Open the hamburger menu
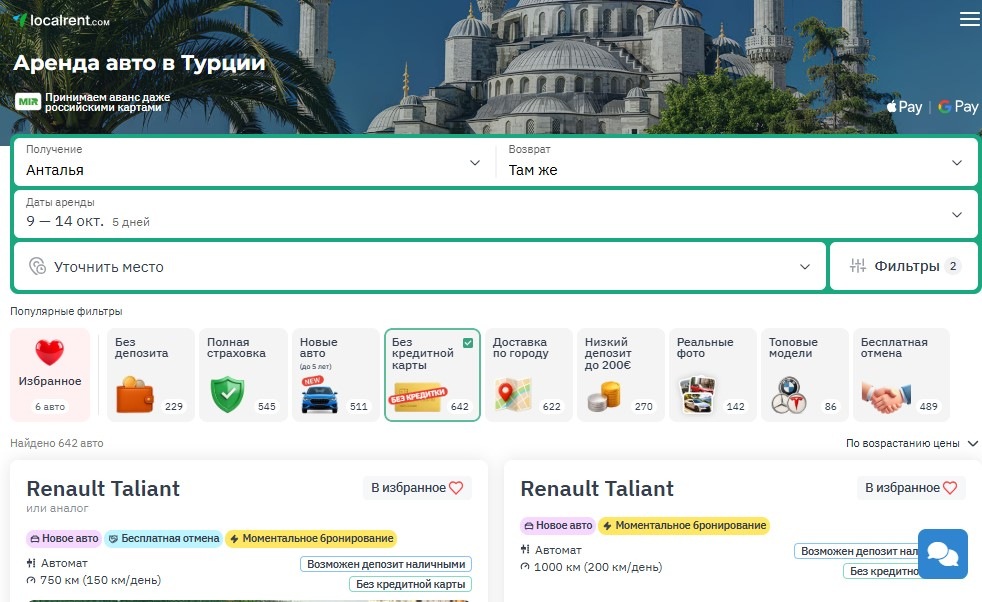The width and height of the screenshot is (982, 602). pos(968,20)
